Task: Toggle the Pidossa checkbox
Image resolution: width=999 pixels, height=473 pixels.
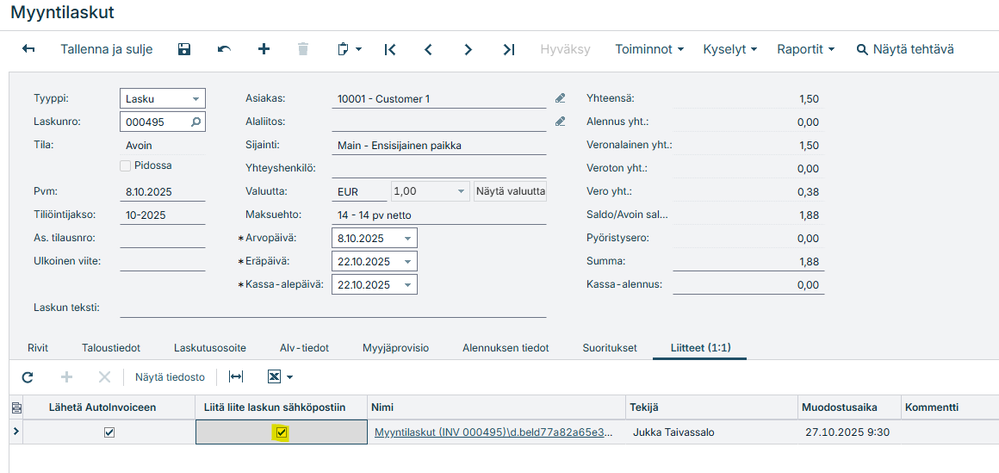Action: pos(126,166)
